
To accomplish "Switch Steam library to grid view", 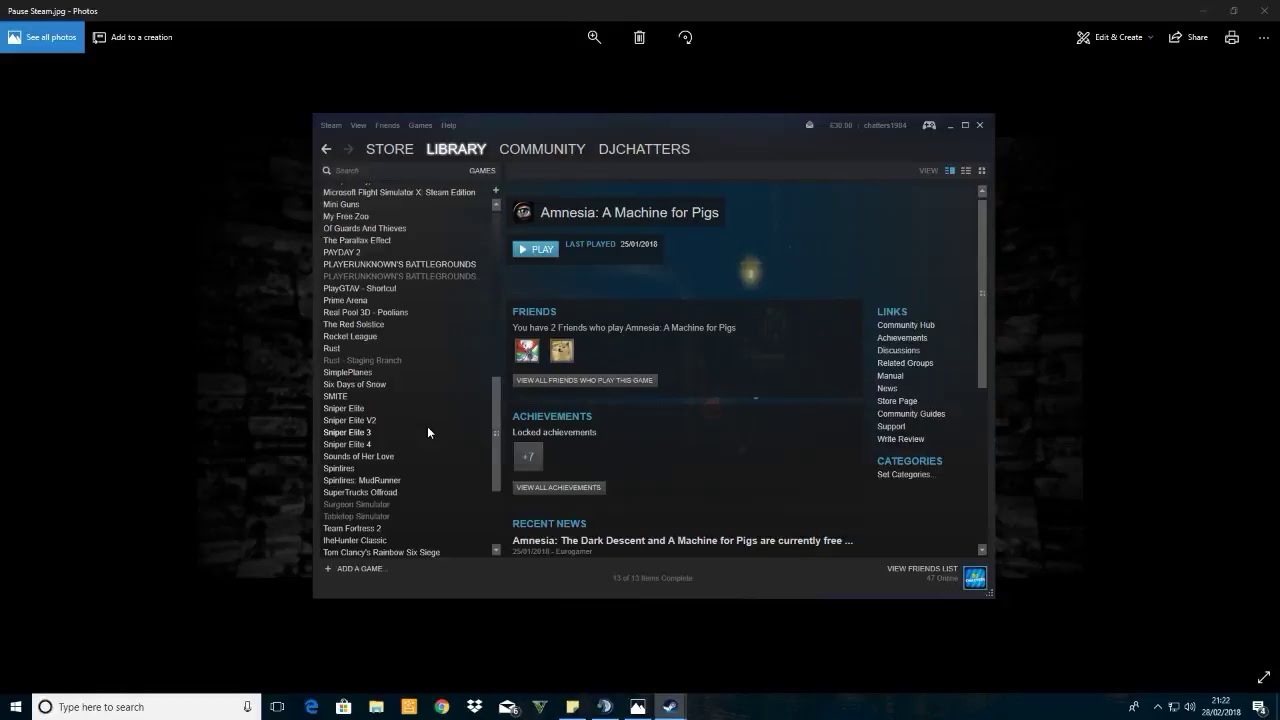I will click(982, 171).
